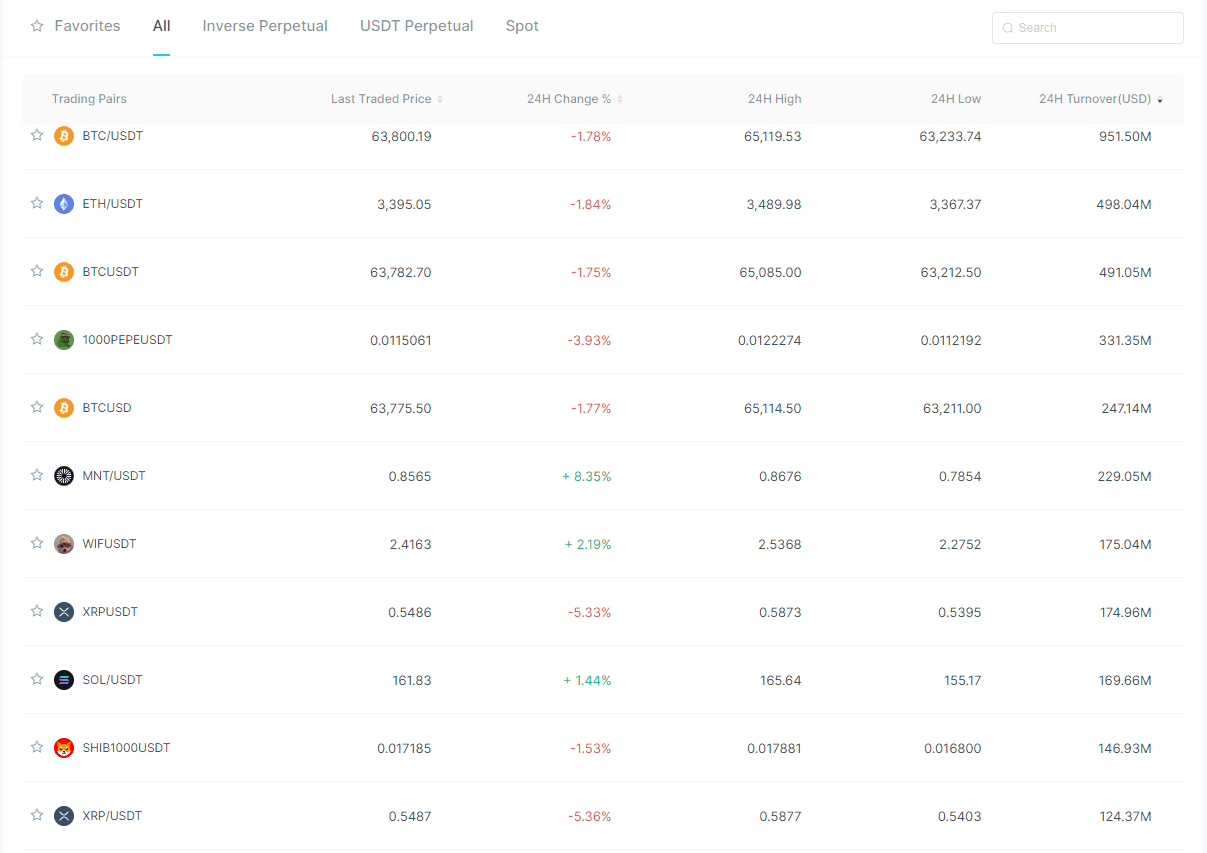This screenshot has height=853, width=1207.
Task: Open the MNT/USDT trading pair
Action: pyautogui.click(x=114, y=475)
